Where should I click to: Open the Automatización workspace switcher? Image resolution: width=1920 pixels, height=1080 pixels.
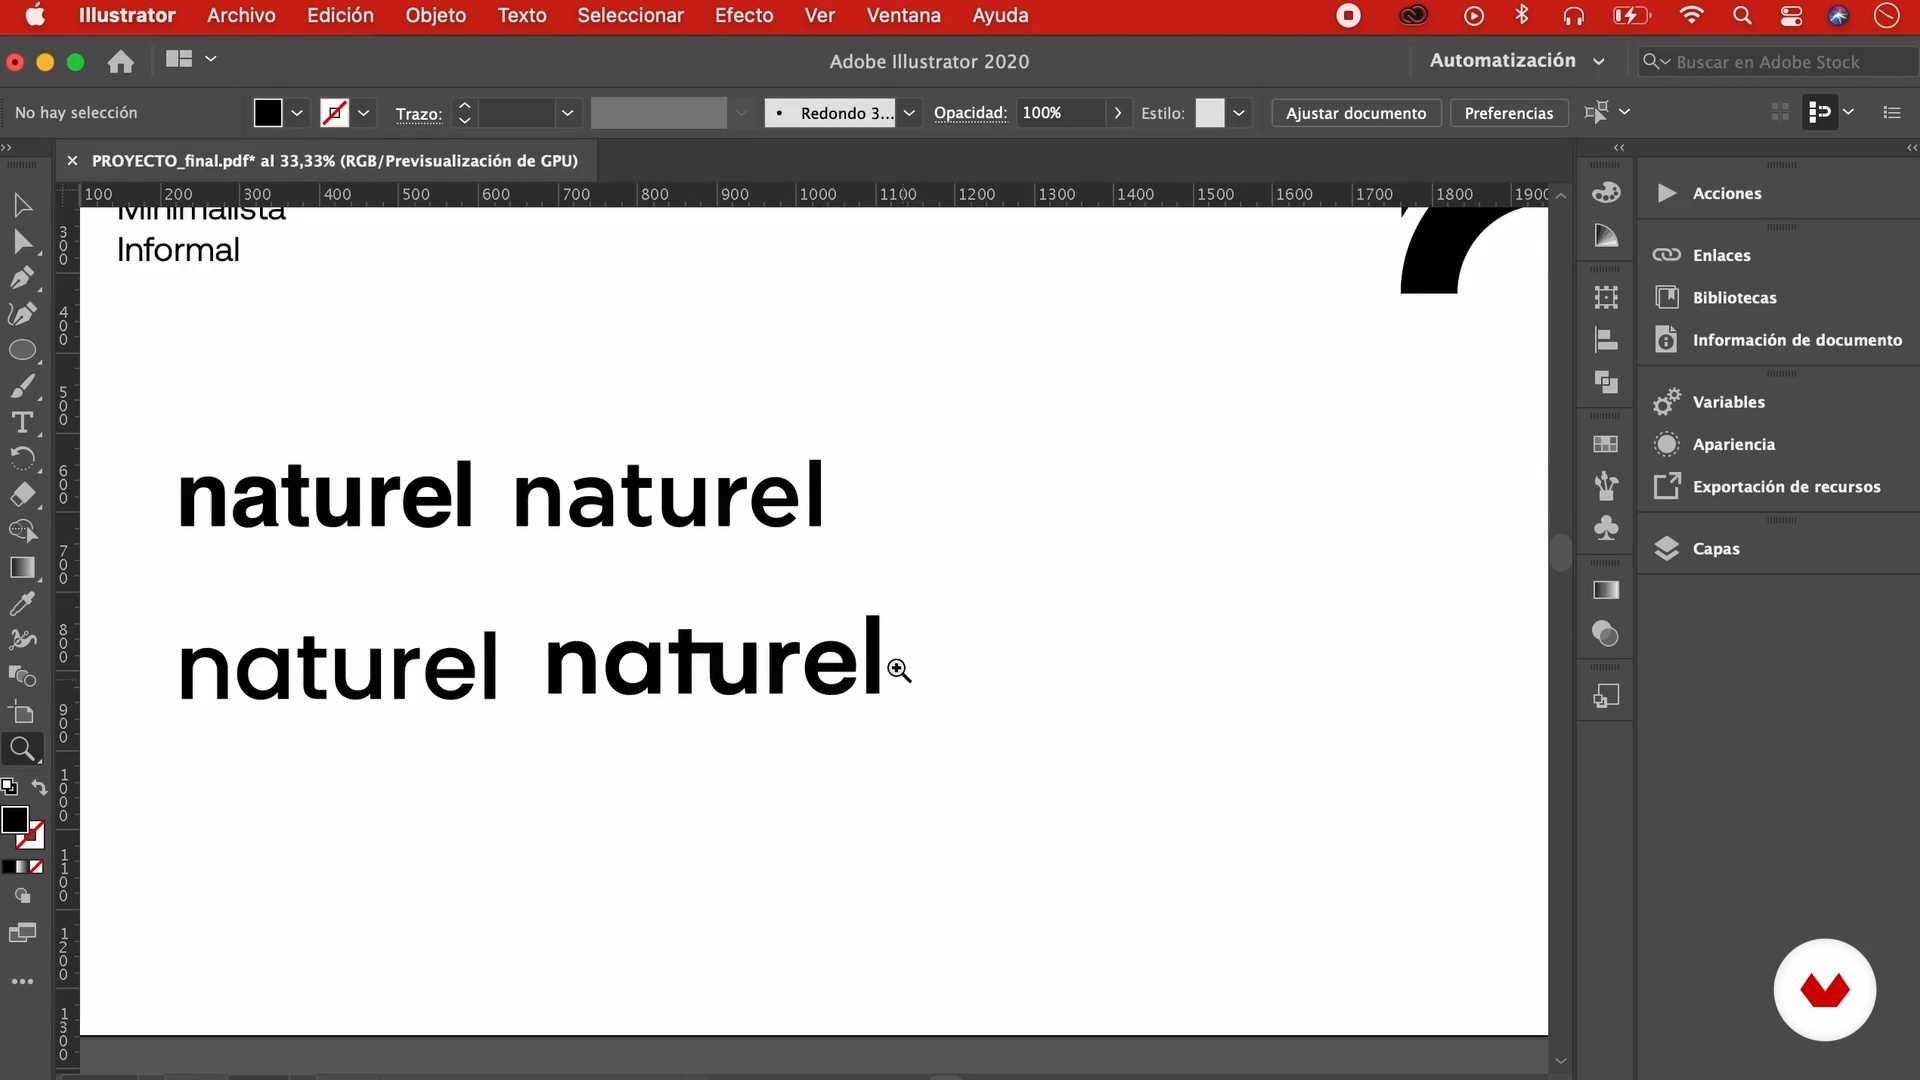click(1517, 61)
